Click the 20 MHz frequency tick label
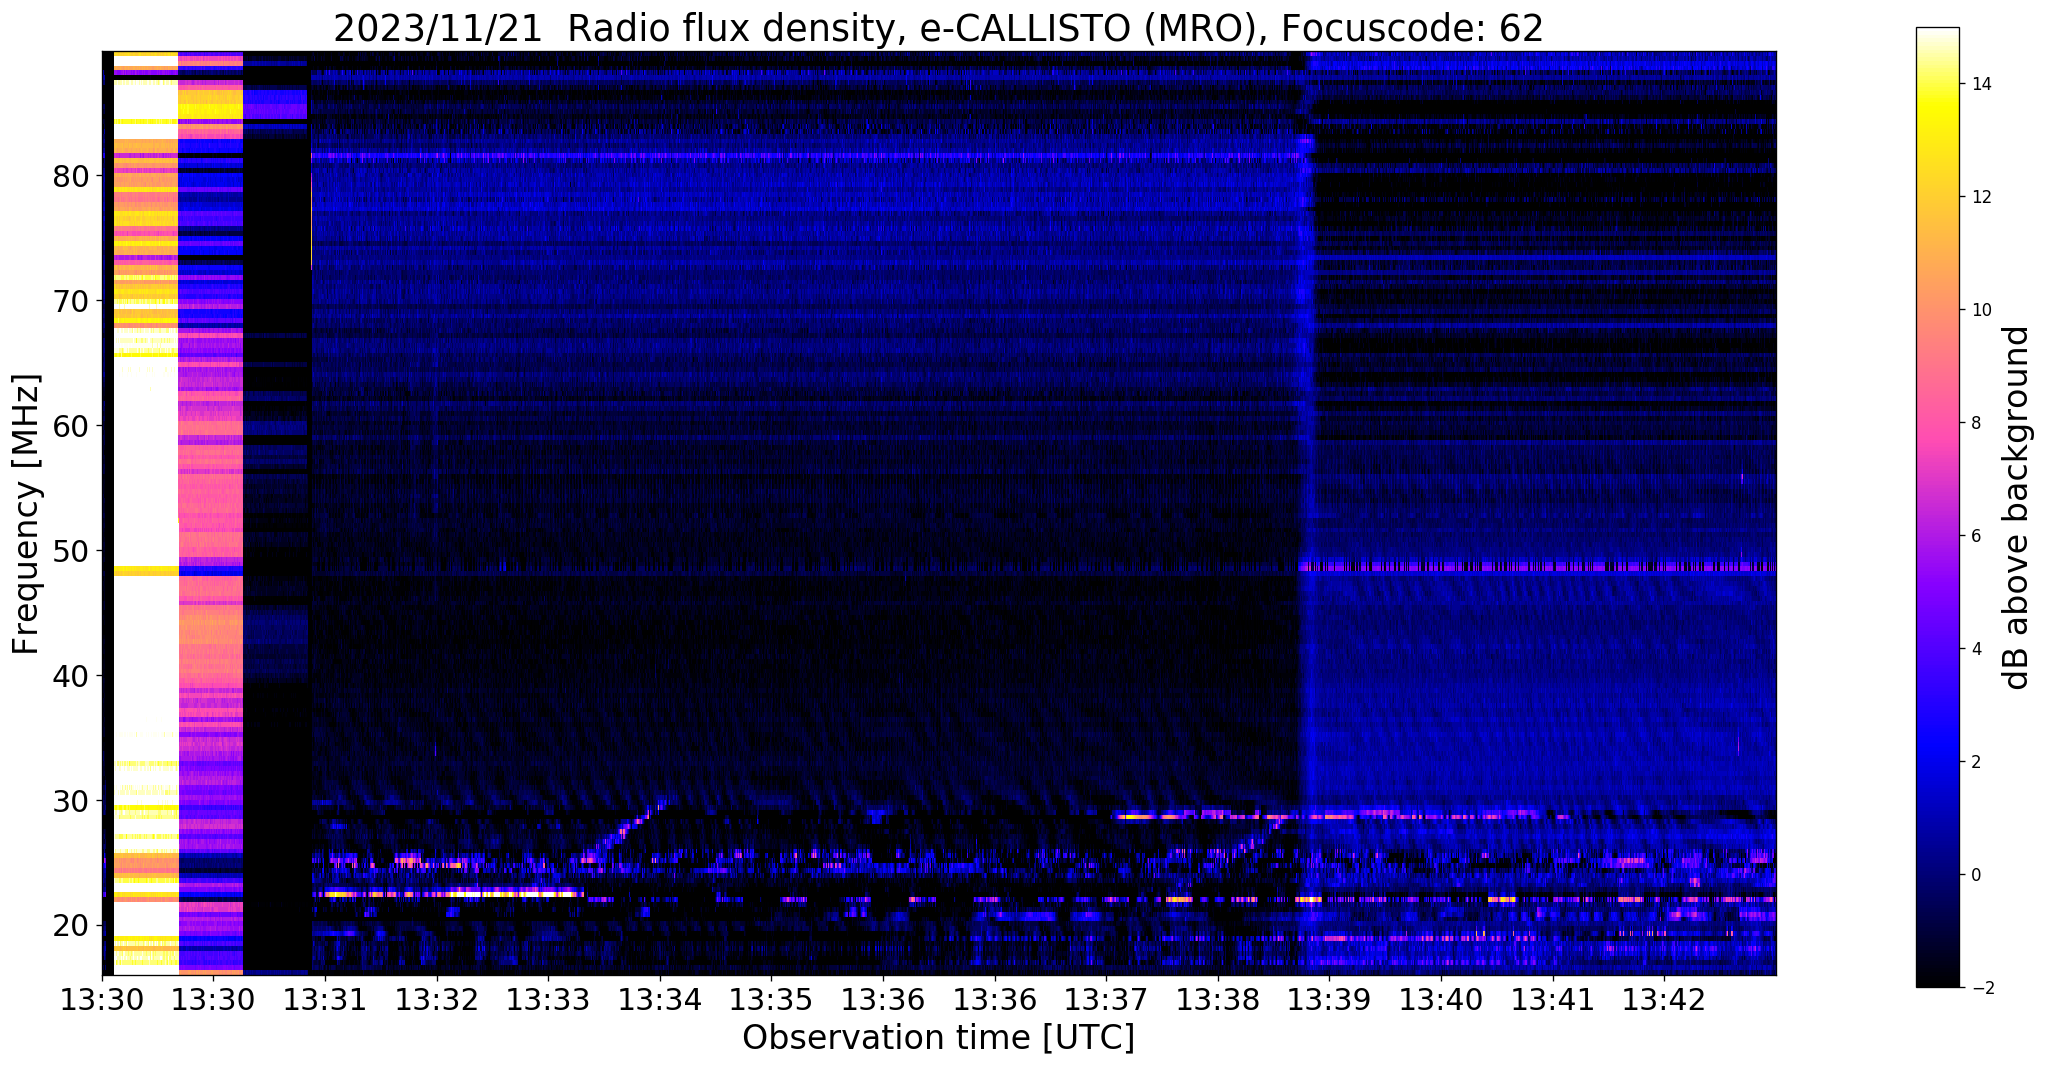This screenshot has width=2047, height=1067. click(72, 926)
